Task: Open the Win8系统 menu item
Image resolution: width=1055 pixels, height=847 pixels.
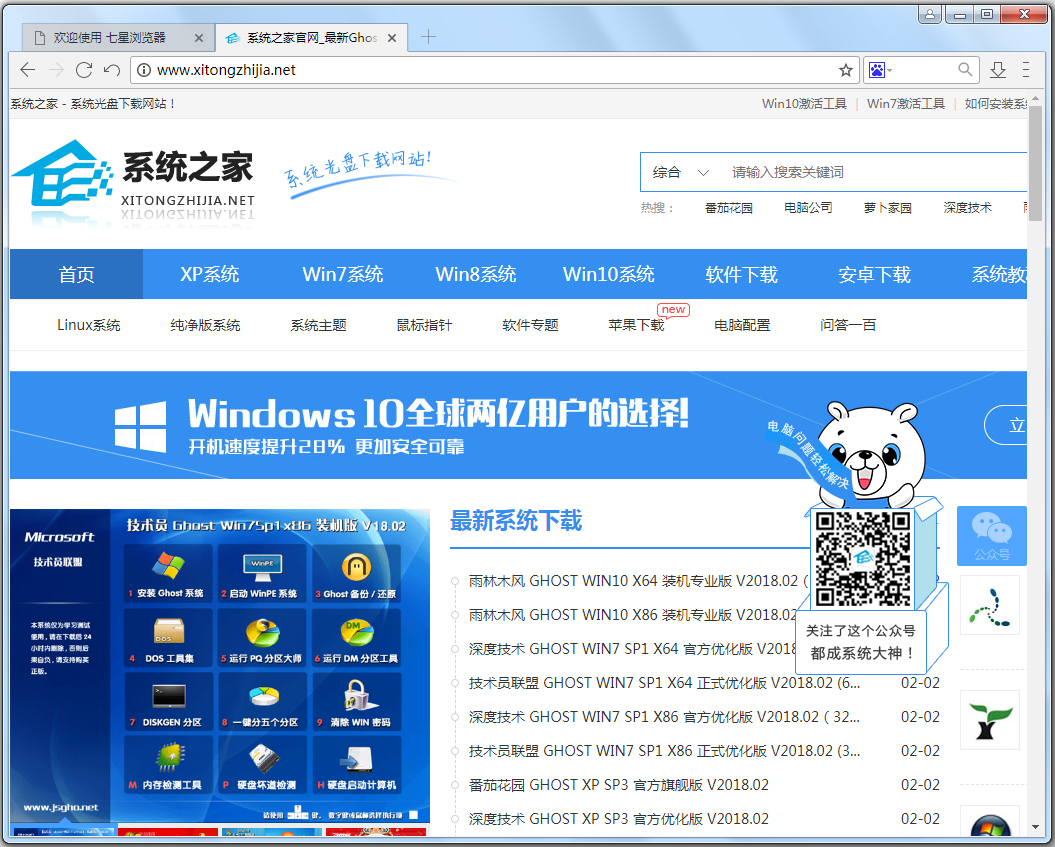Action: pyautogui.click(x=476, y=274)
